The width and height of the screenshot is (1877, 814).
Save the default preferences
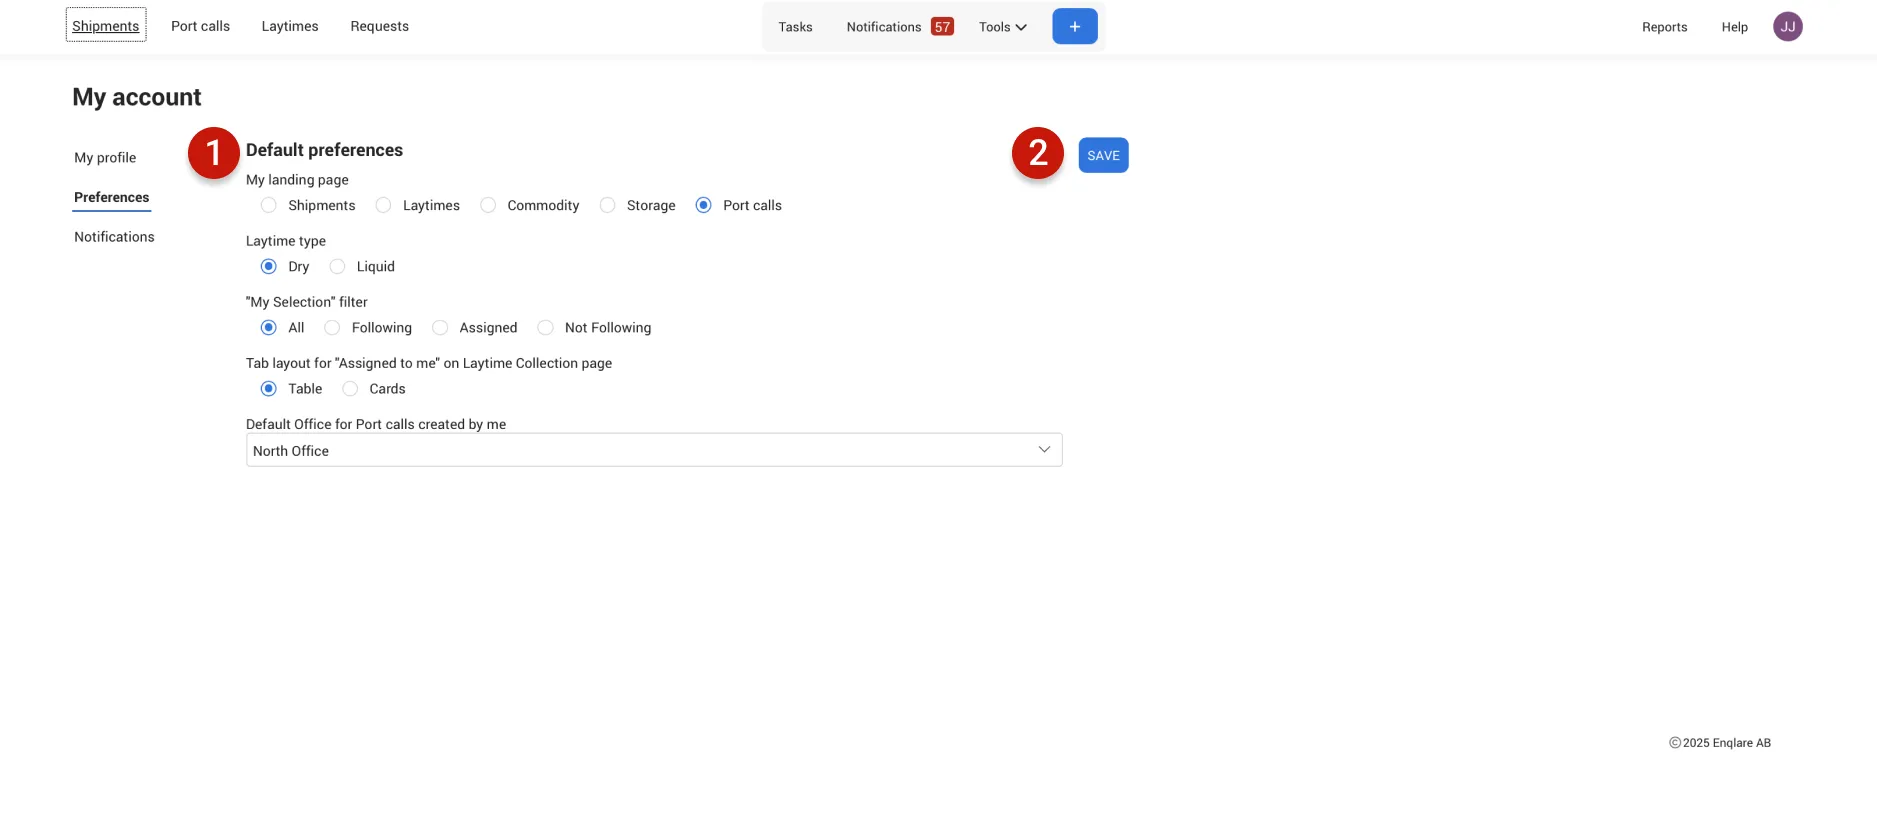[1103, 155]
